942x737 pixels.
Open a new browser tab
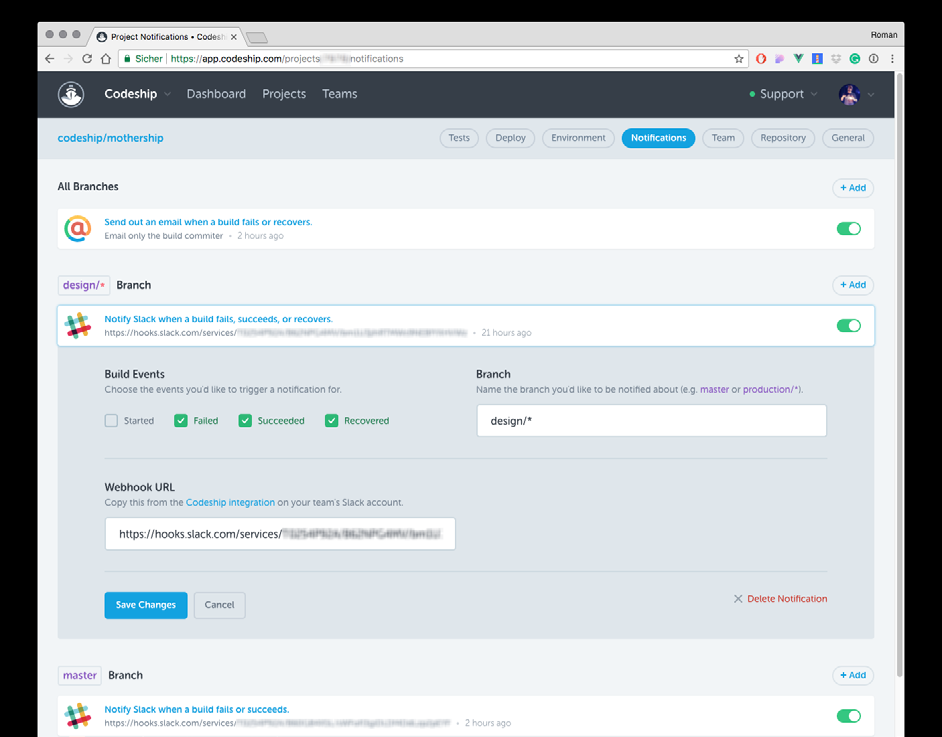point(257,38)
